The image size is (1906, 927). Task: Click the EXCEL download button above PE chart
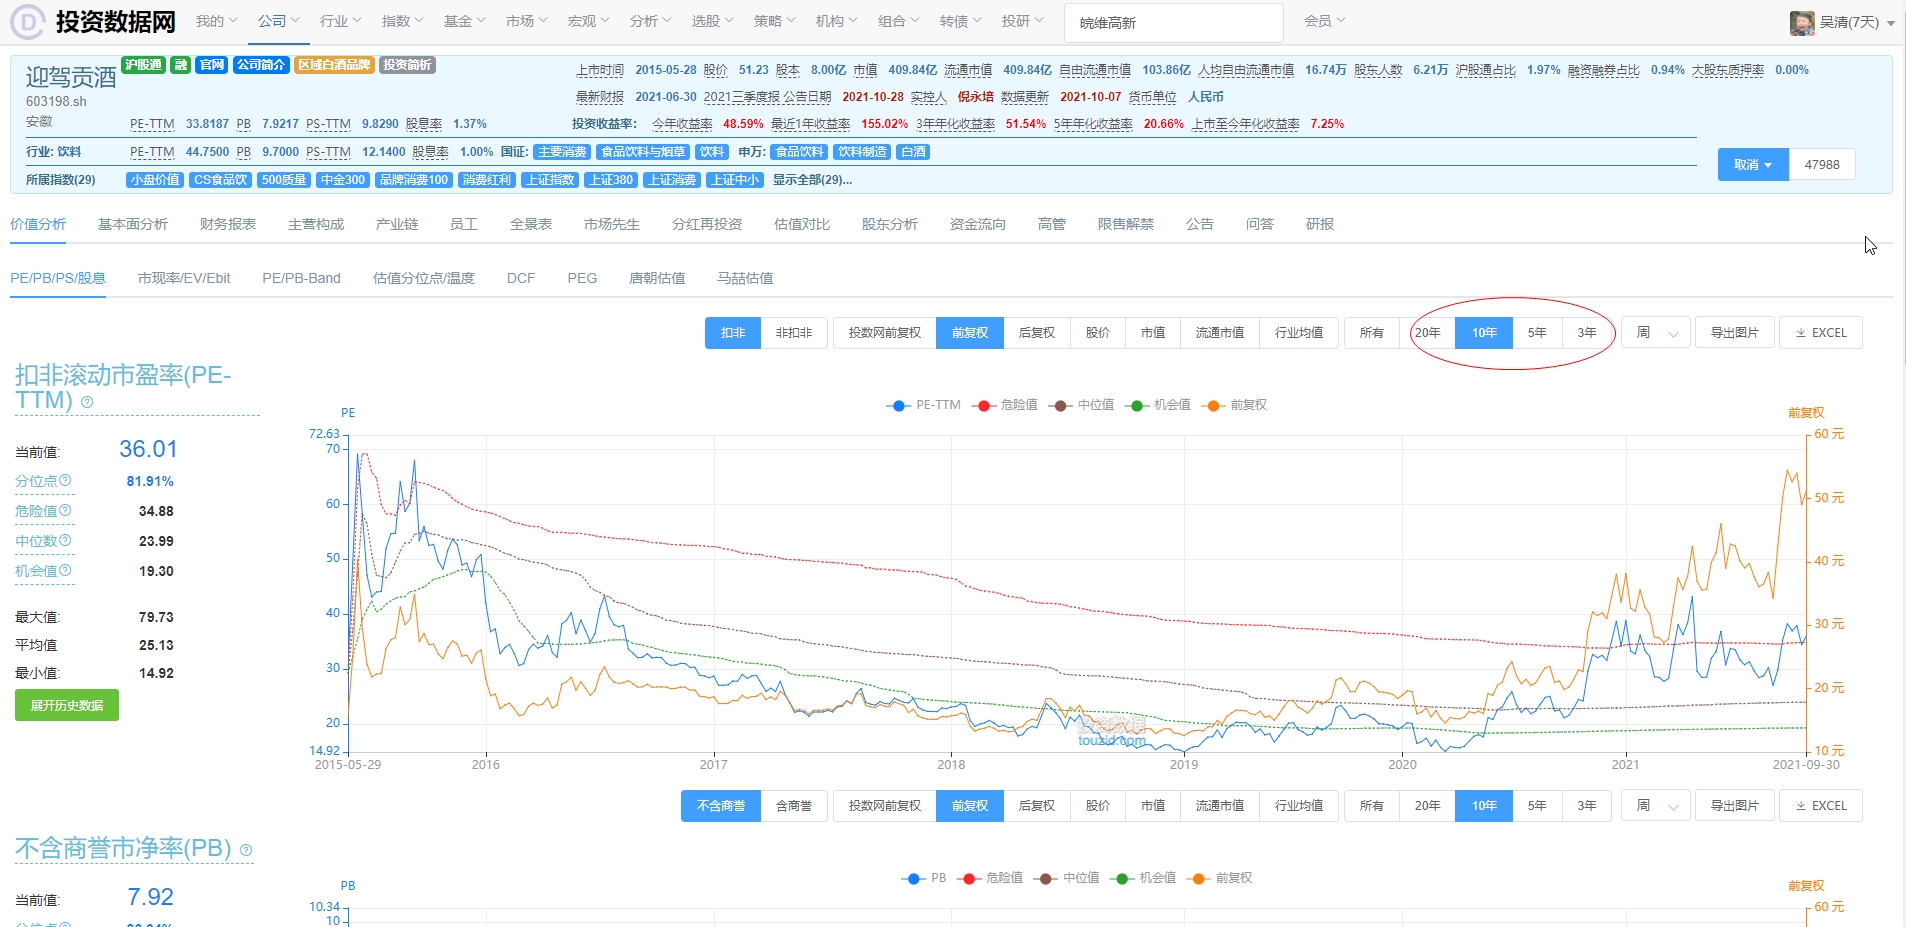click(1821, 333)
